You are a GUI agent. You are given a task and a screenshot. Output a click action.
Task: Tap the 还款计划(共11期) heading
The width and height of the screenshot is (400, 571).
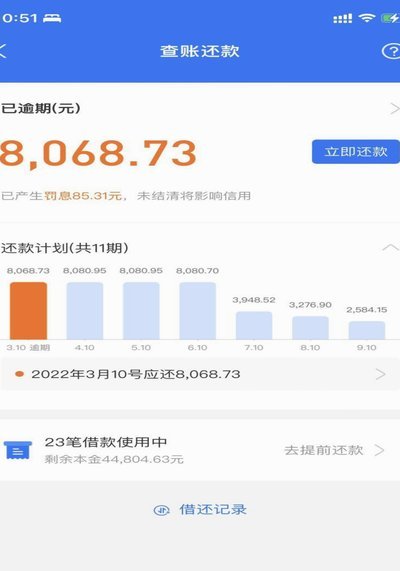point(65,248)
